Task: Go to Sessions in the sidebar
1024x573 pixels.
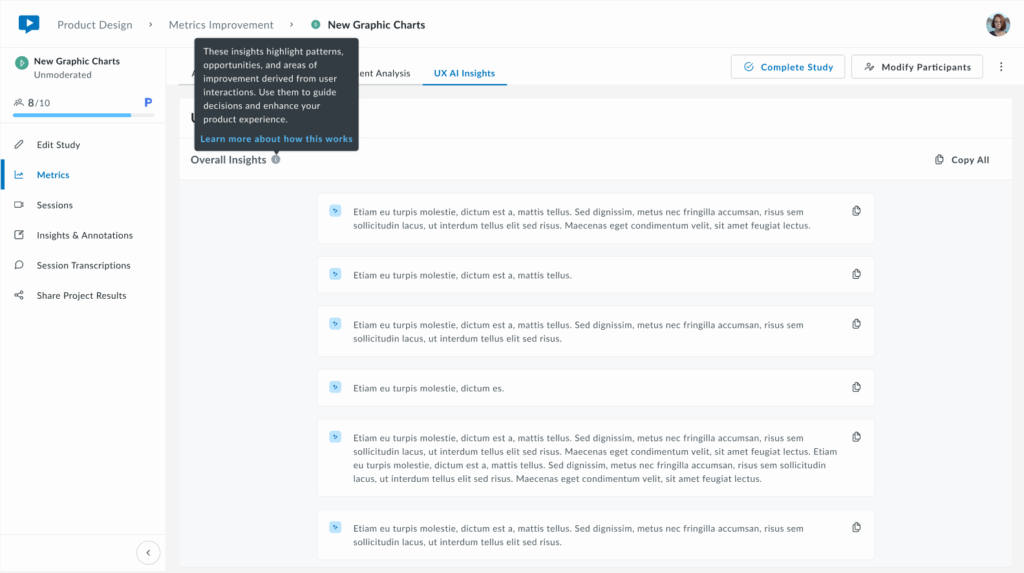Action: [54, 205]
